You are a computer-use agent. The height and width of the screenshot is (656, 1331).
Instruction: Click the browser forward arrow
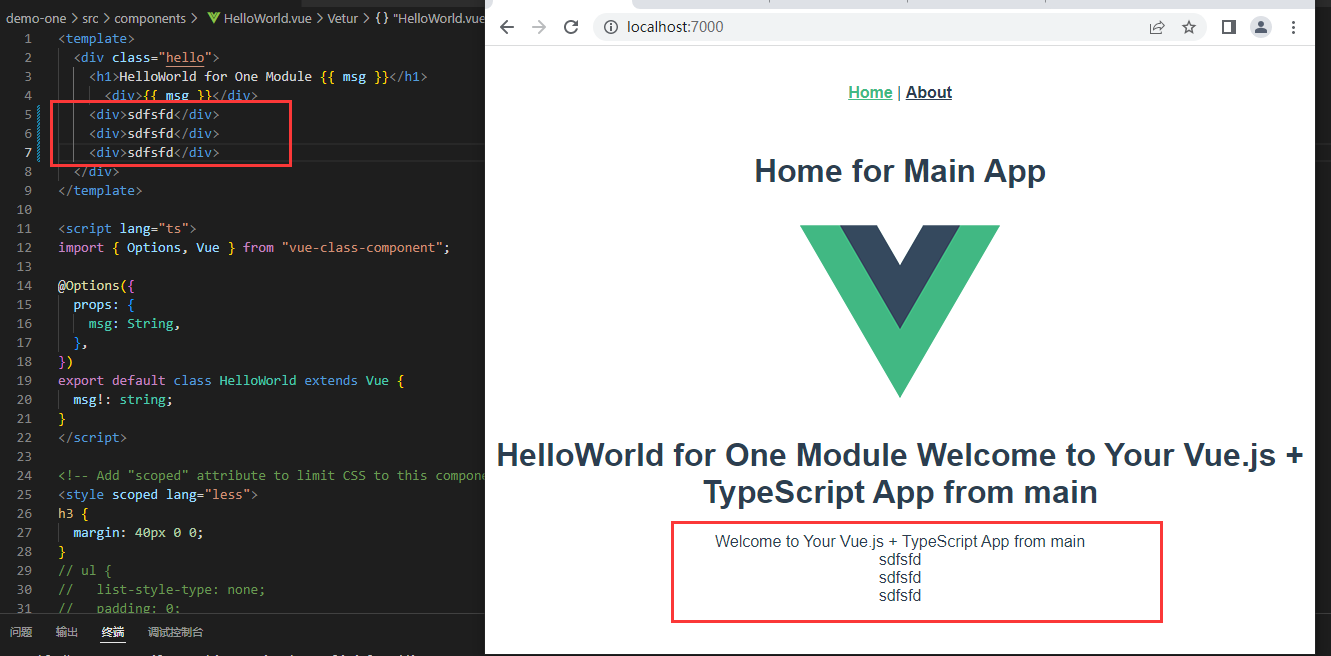(x=539, y=27)
